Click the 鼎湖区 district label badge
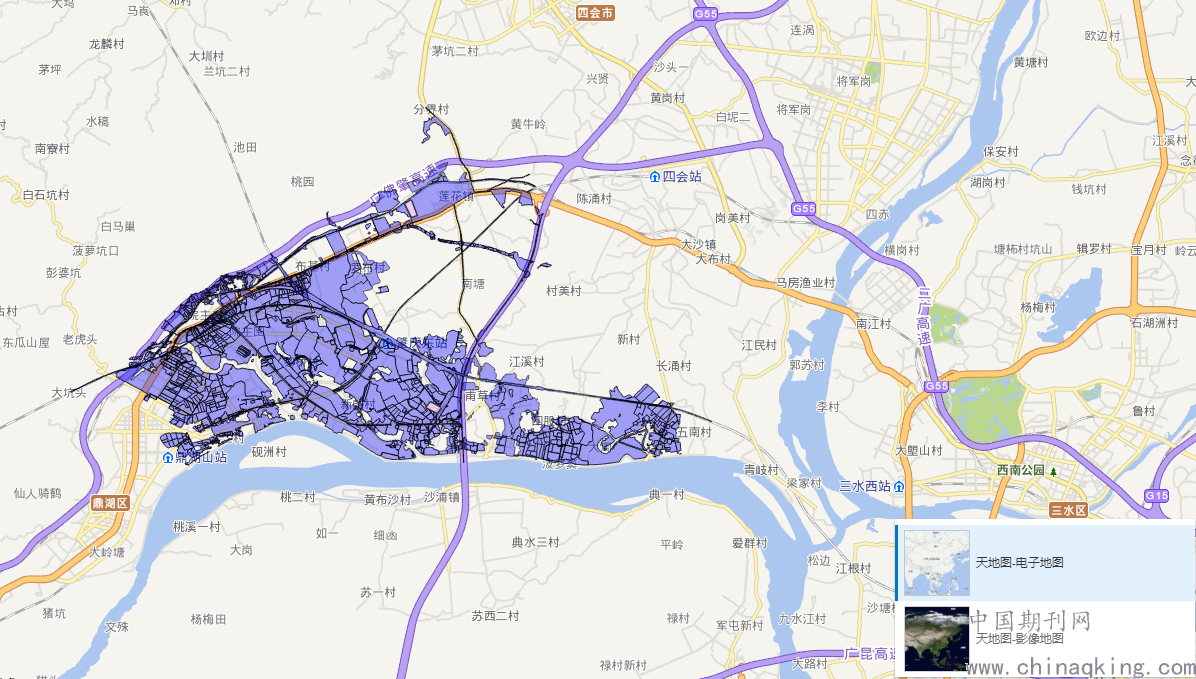The width and height of the screenshot is (1196, 679). 111,503
